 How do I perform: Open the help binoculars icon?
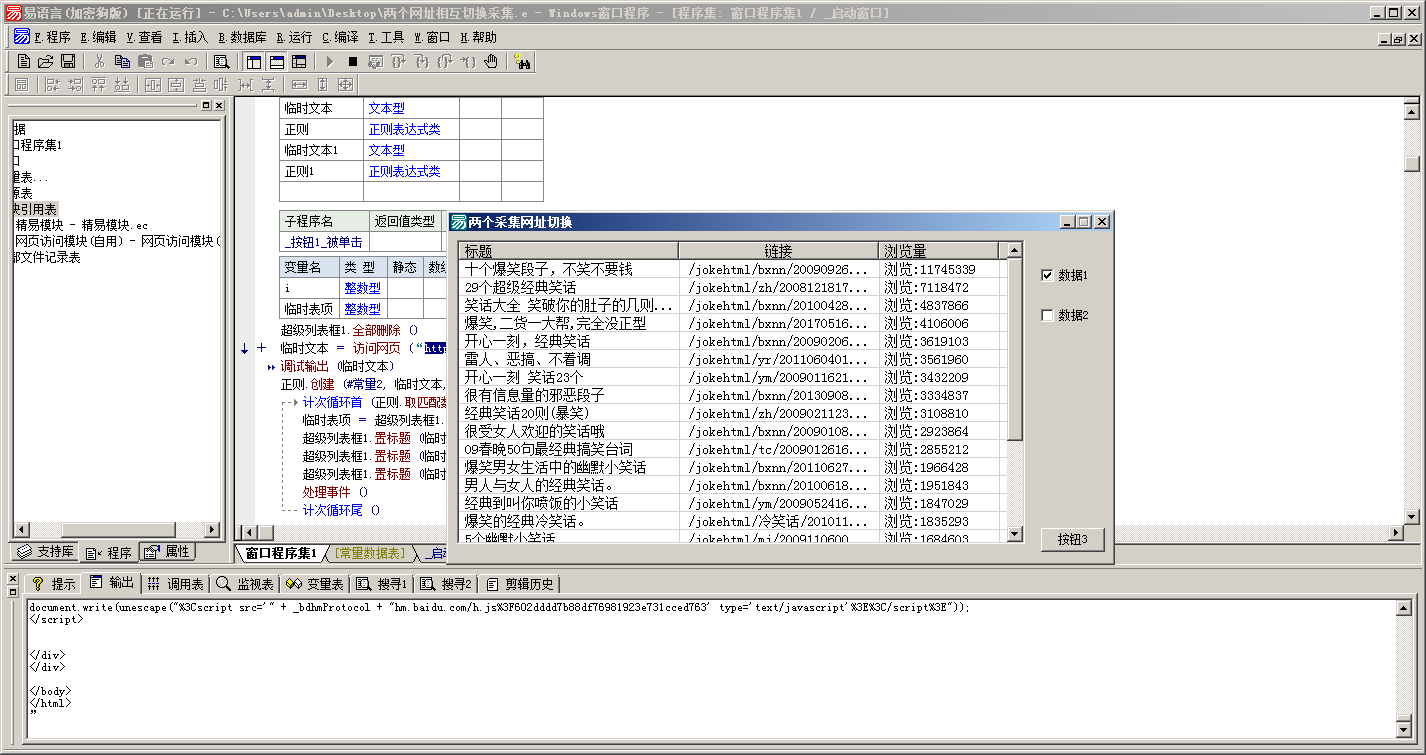[522, 61]
